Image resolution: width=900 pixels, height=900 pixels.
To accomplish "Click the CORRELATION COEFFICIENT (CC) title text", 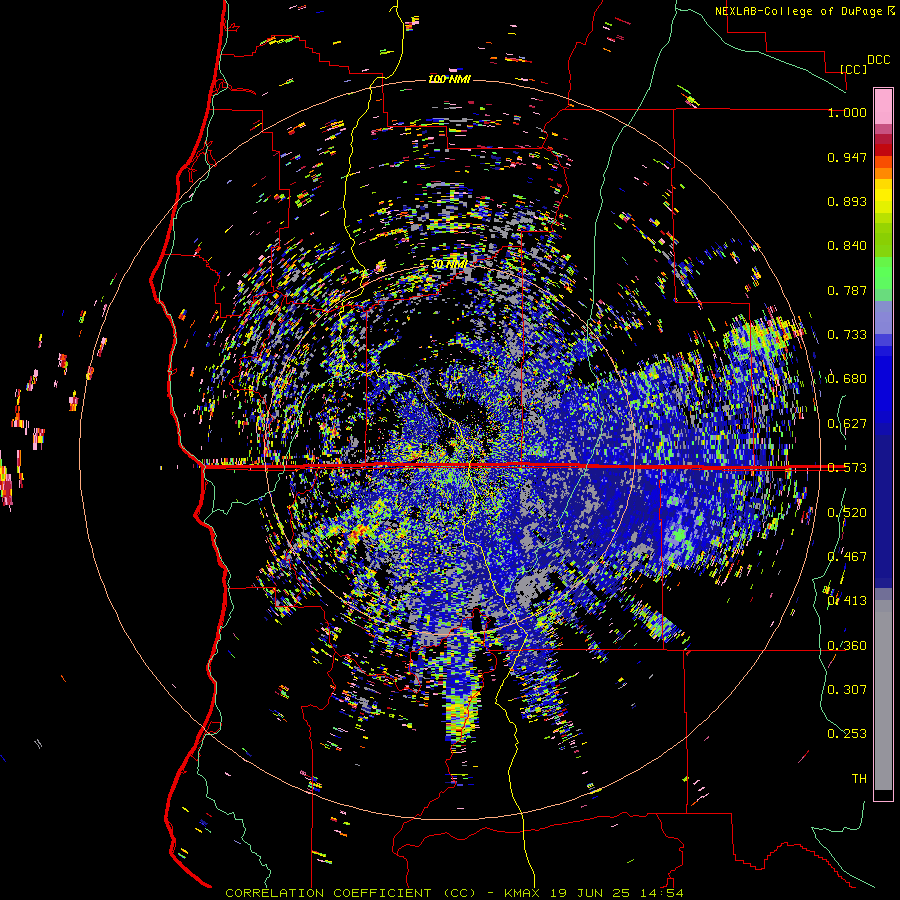I will pos(350,893).
